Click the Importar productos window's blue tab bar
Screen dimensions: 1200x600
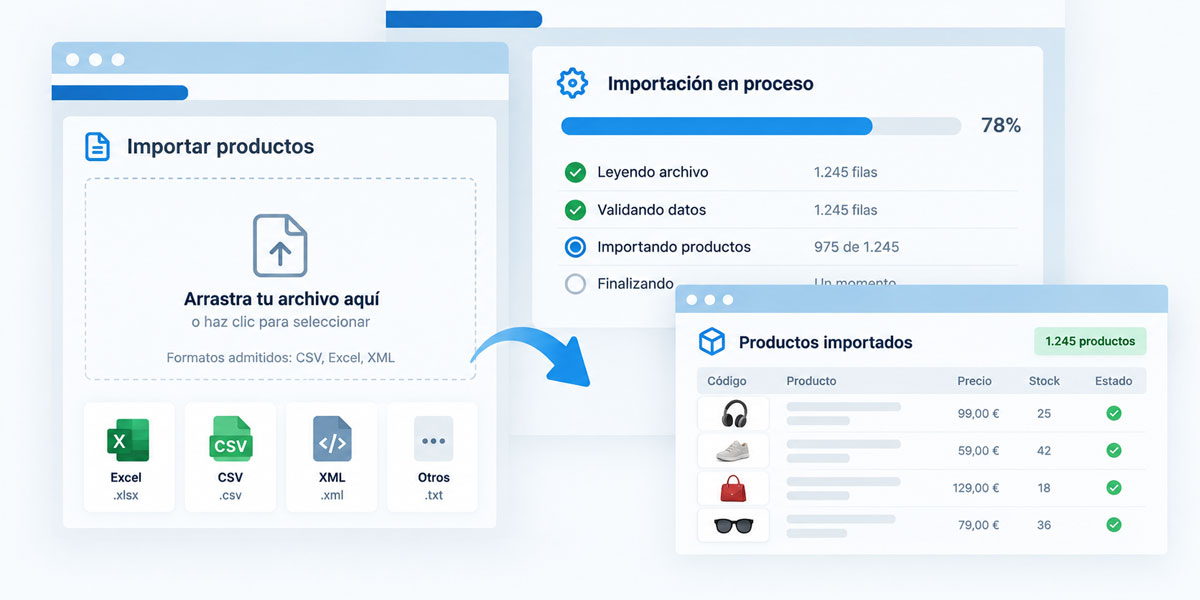pyautogui.click(x=120, y=93)
